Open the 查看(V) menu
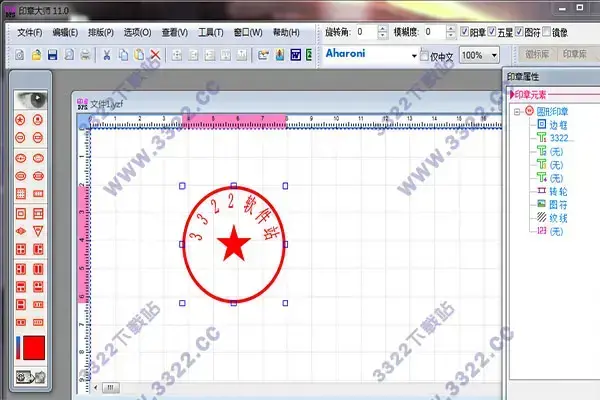 [x=174, y=33]
